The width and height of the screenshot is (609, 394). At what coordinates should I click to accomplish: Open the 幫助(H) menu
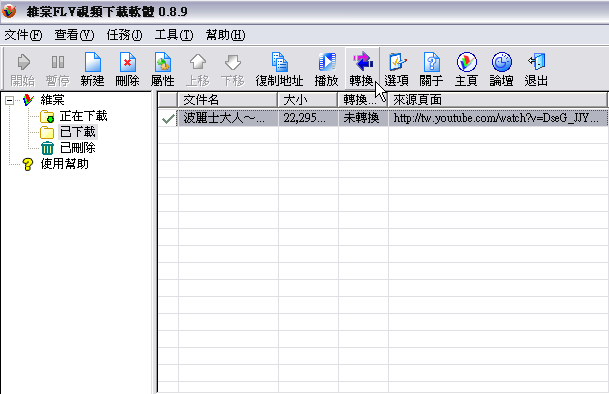pos(225,35)
